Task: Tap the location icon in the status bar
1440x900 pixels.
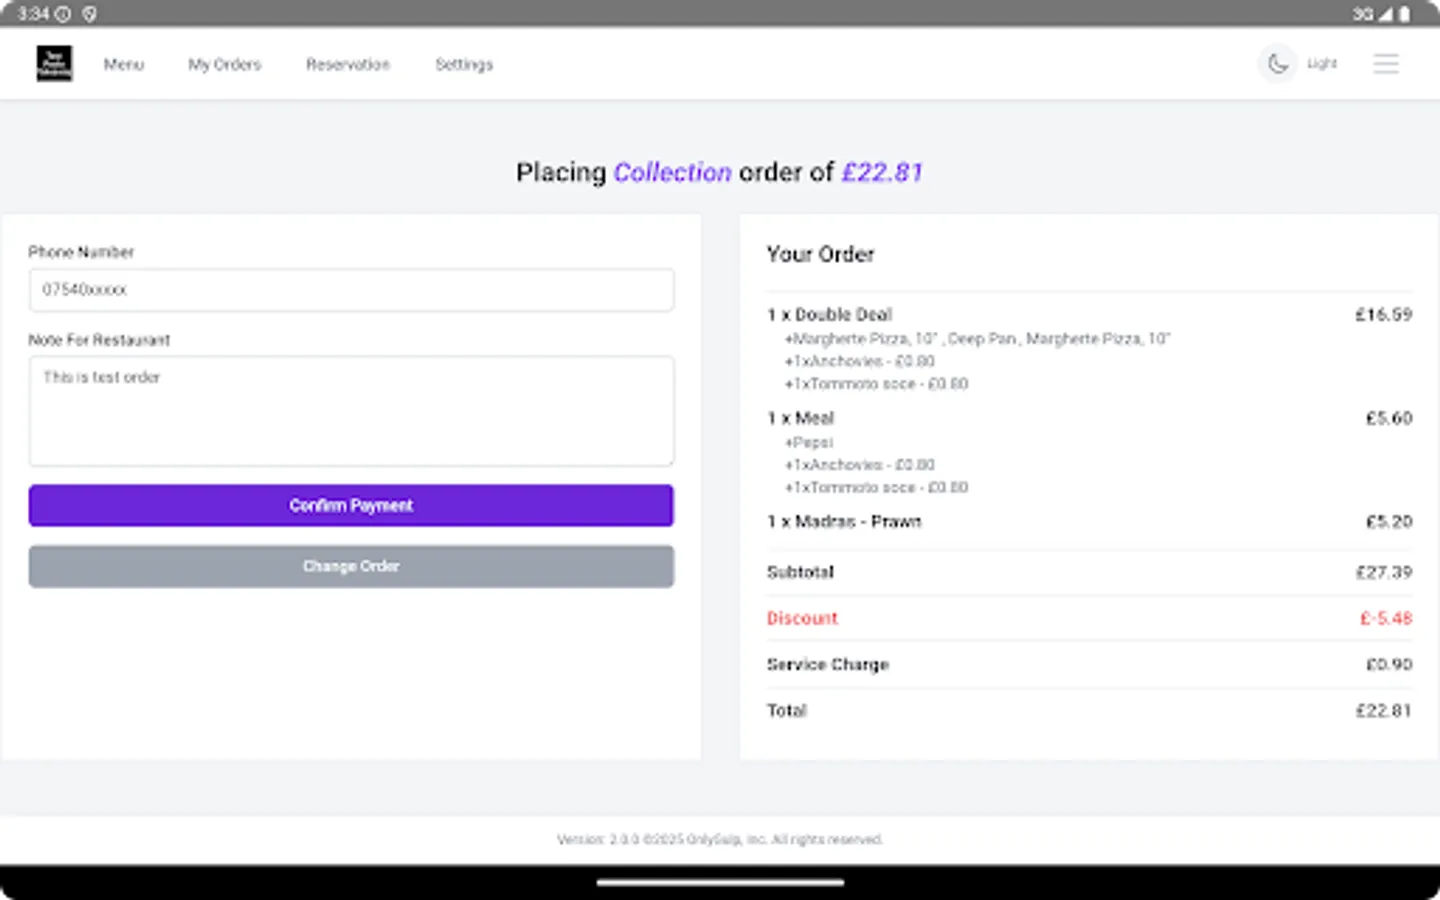Action: (x=89, y=14)
